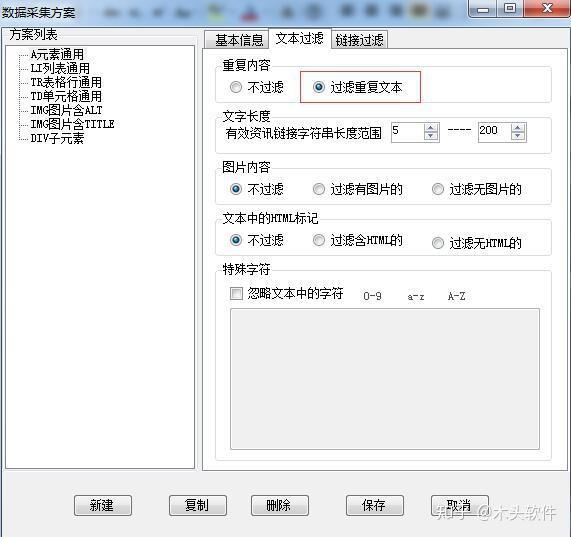Screen dimensions: 571x537
Task: Decrease the minimum length value 5
Action: [x=431, y=136]
